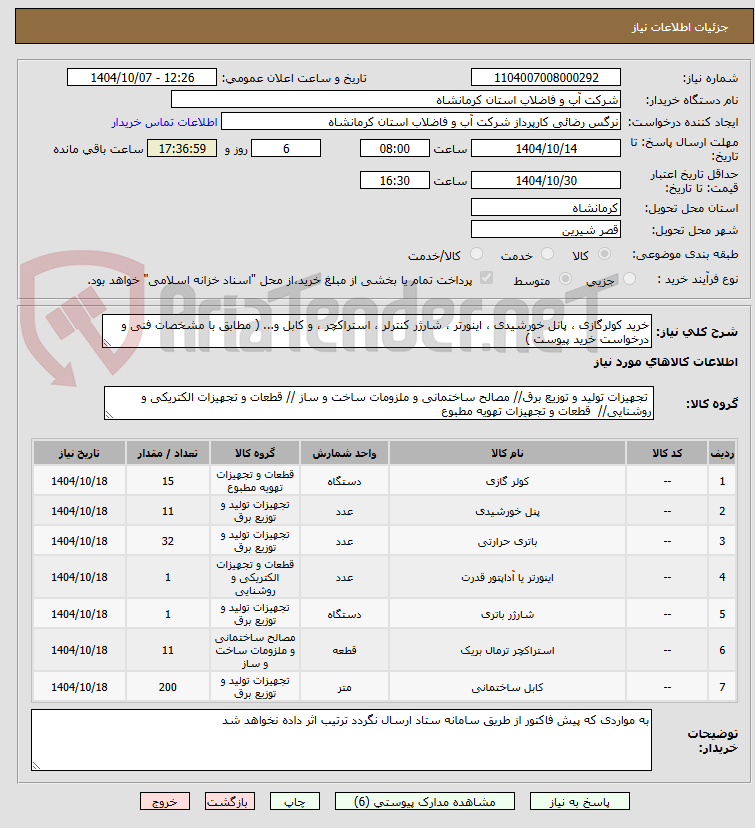This screenshot has height=828, width=755.
Task: Click the validity time field 16:30
Action: (394, 181)
